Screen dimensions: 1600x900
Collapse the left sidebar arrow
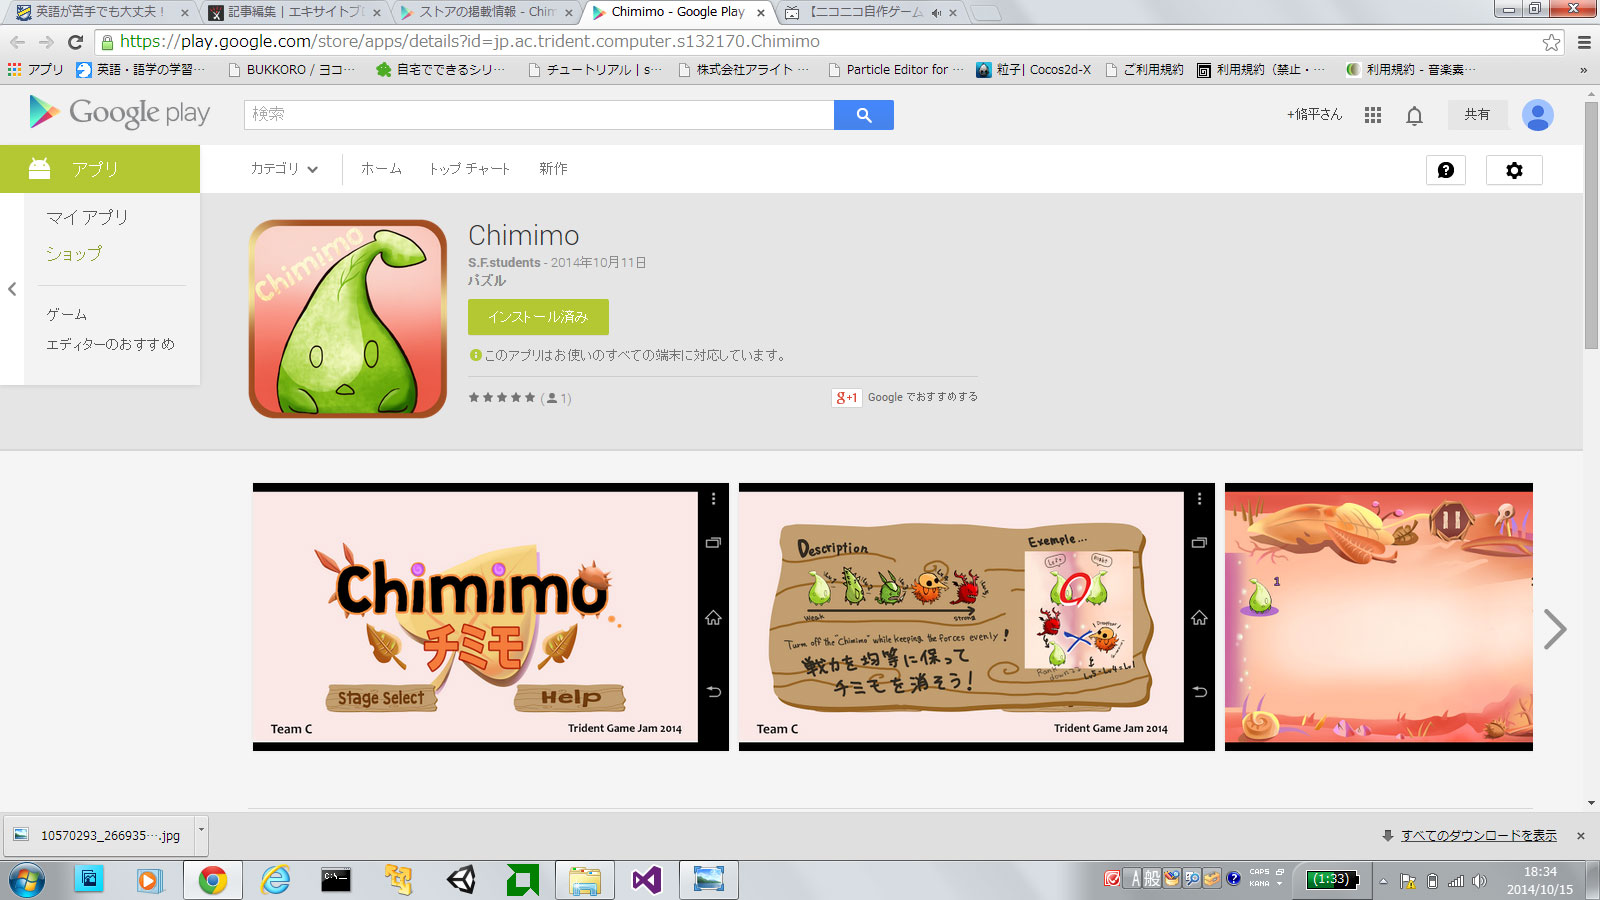(x=12, y=289)
